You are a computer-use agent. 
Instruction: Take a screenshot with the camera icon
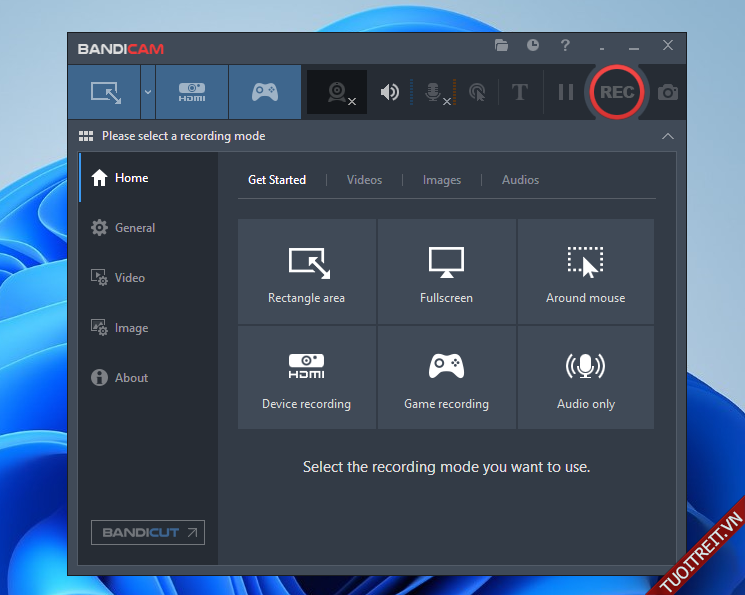[x=668, y=92]
